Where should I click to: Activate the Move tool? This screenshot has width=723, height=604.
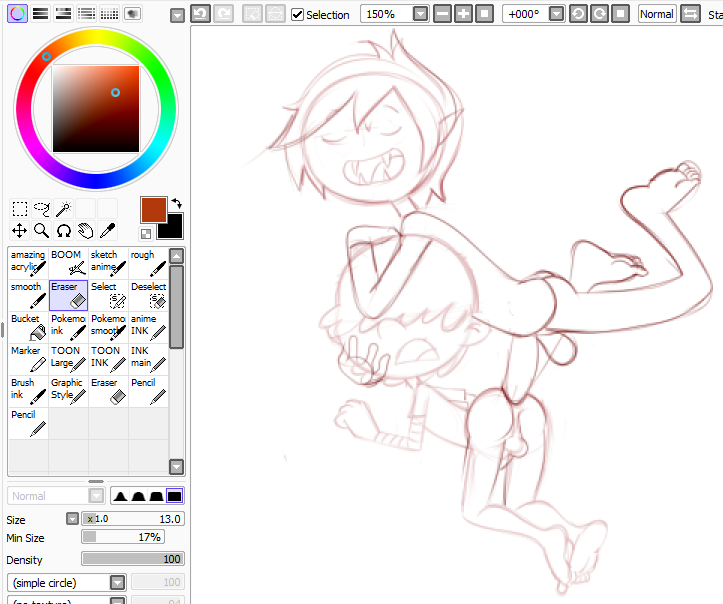(19, 231)
